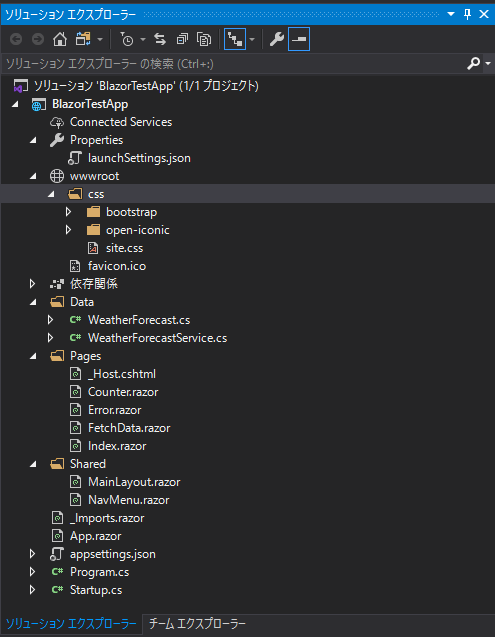Expand the bootstrap folder
The width and height of the screenshot is (495, 637).
68,212
